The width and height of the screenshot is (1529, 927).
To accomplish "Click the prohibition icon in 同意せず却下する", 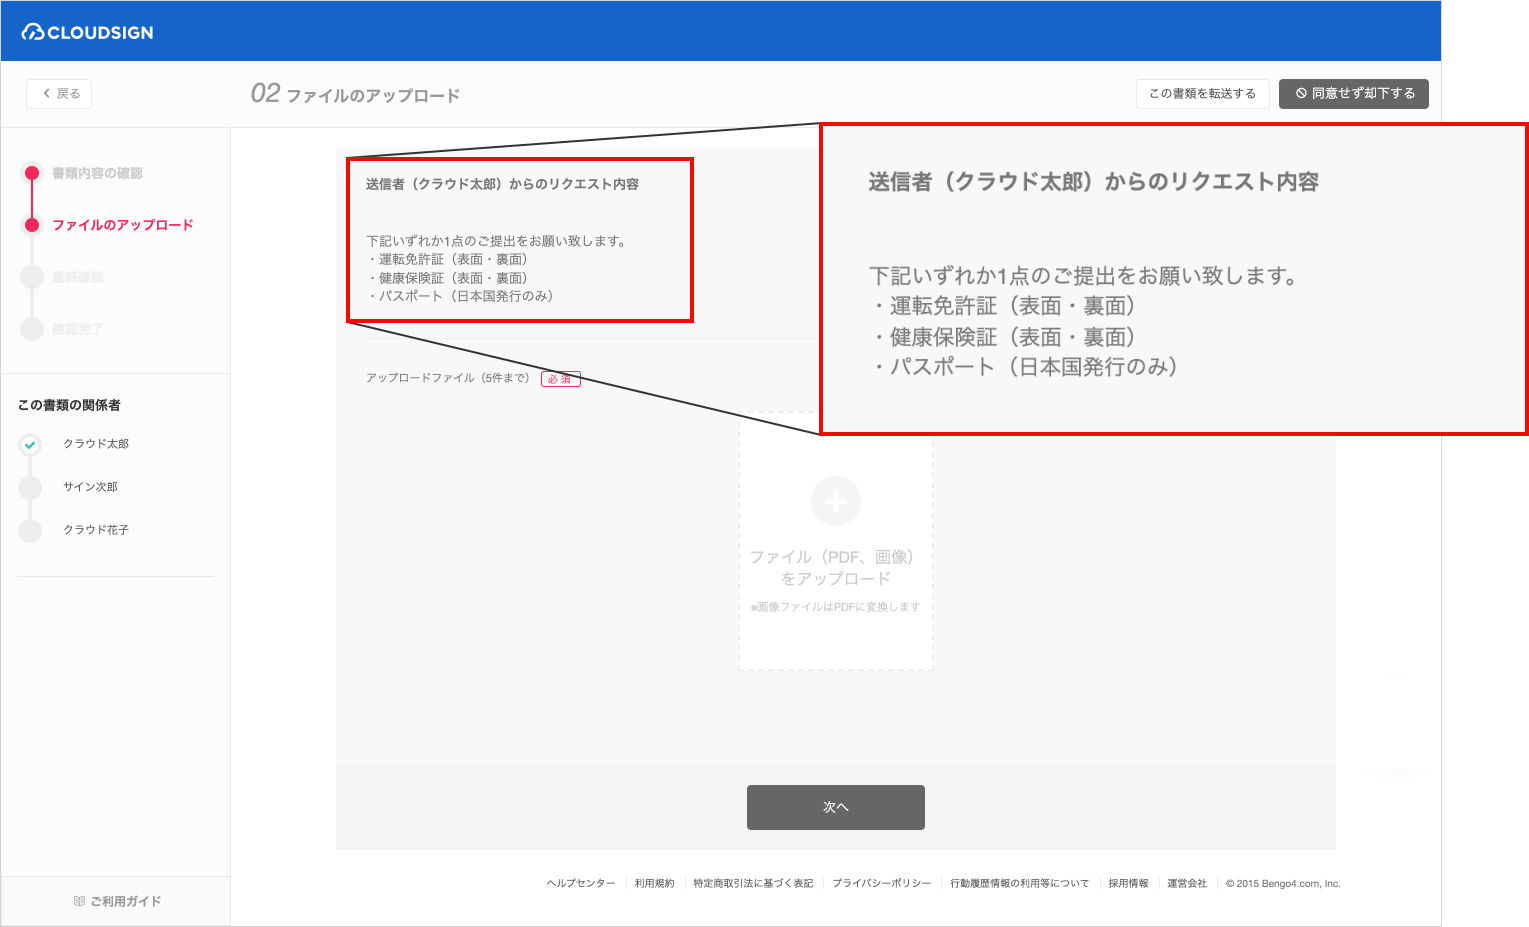I will tap(1301, 93).
